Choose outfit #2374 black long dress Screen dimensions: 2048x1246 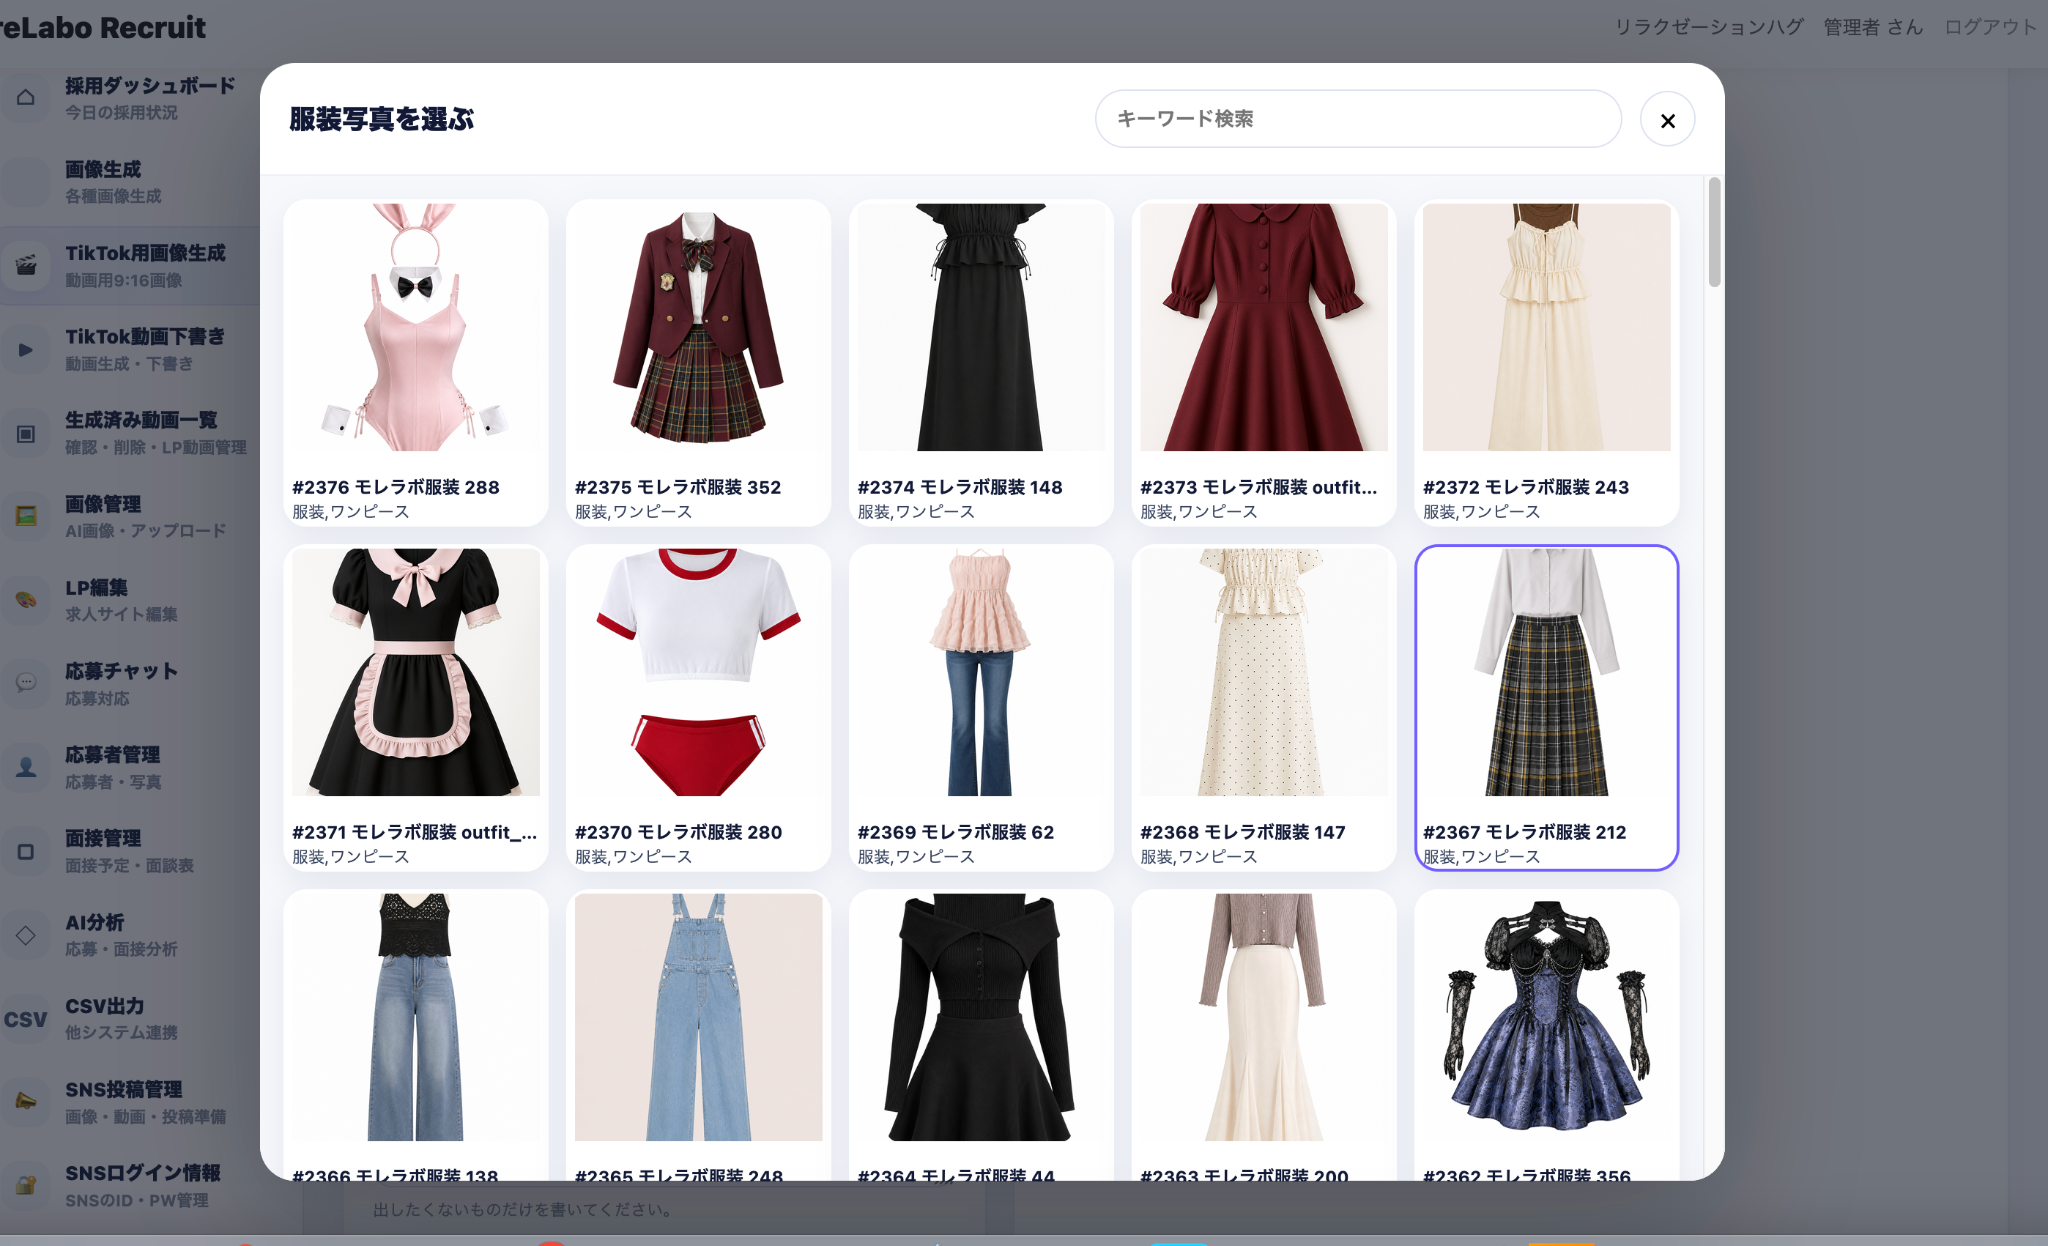981,363
